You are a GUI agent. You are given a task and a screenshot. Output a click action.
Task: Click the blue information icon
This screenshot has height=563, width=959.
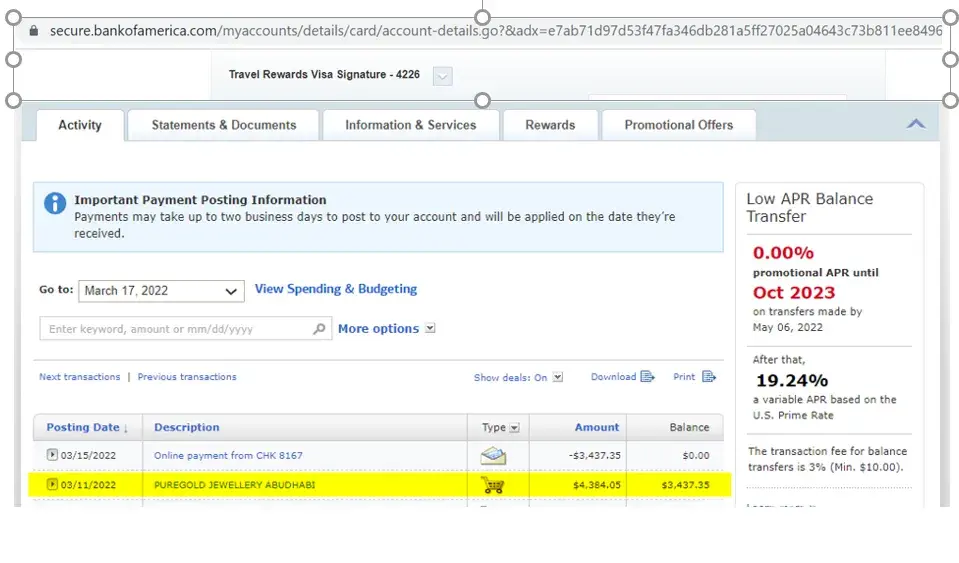(x=54, y=204)
